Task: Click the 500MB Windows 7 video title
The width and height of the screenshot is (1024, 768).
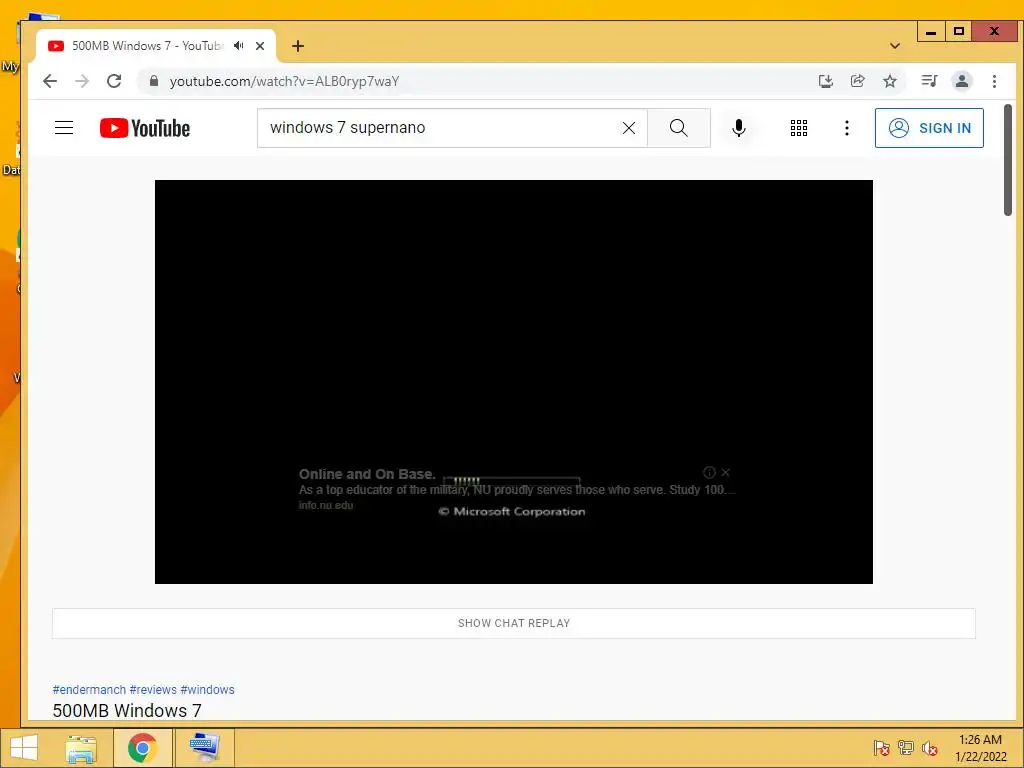Action: click(127, 711)
